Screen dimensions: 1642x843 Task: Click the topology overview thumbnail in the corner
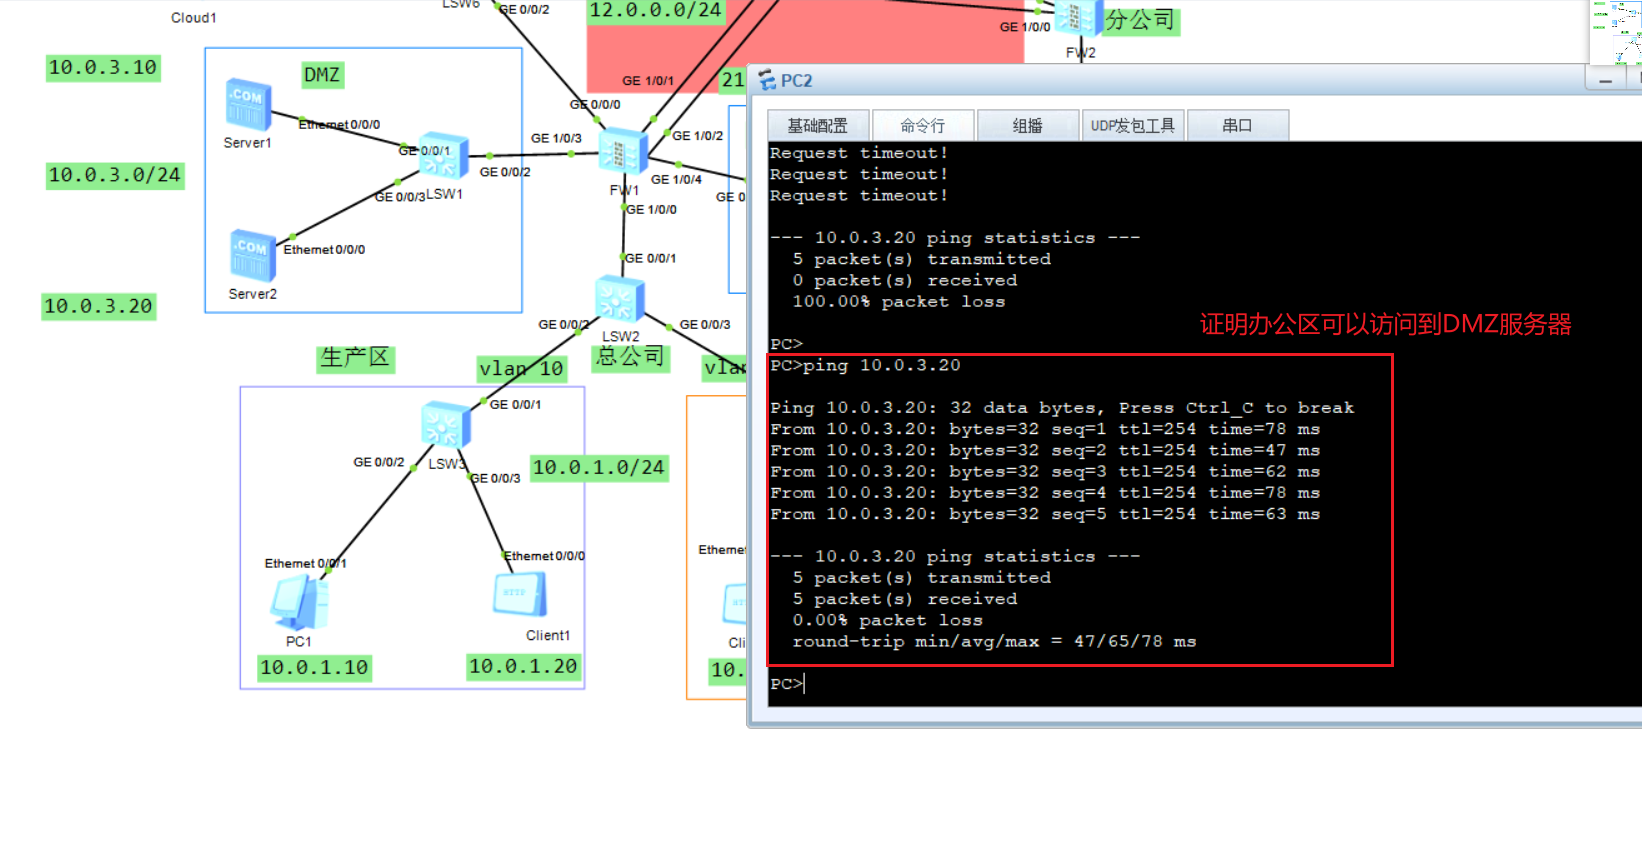point(1616,32)
